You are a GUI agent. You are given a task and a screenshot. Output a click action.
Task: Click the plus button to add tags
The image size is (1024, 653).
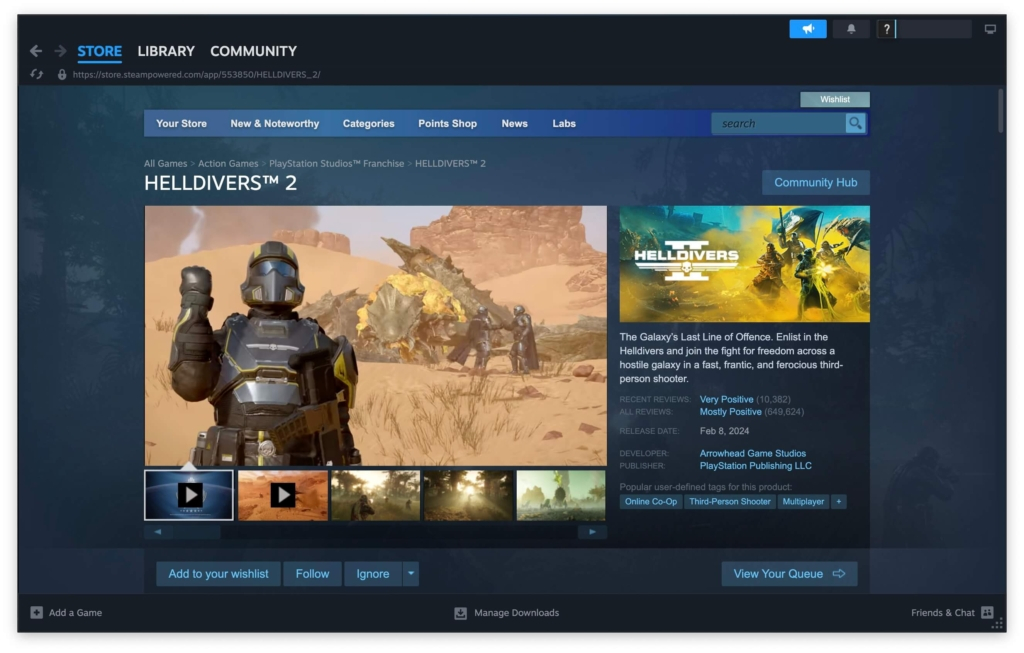(x=839, y=502)
